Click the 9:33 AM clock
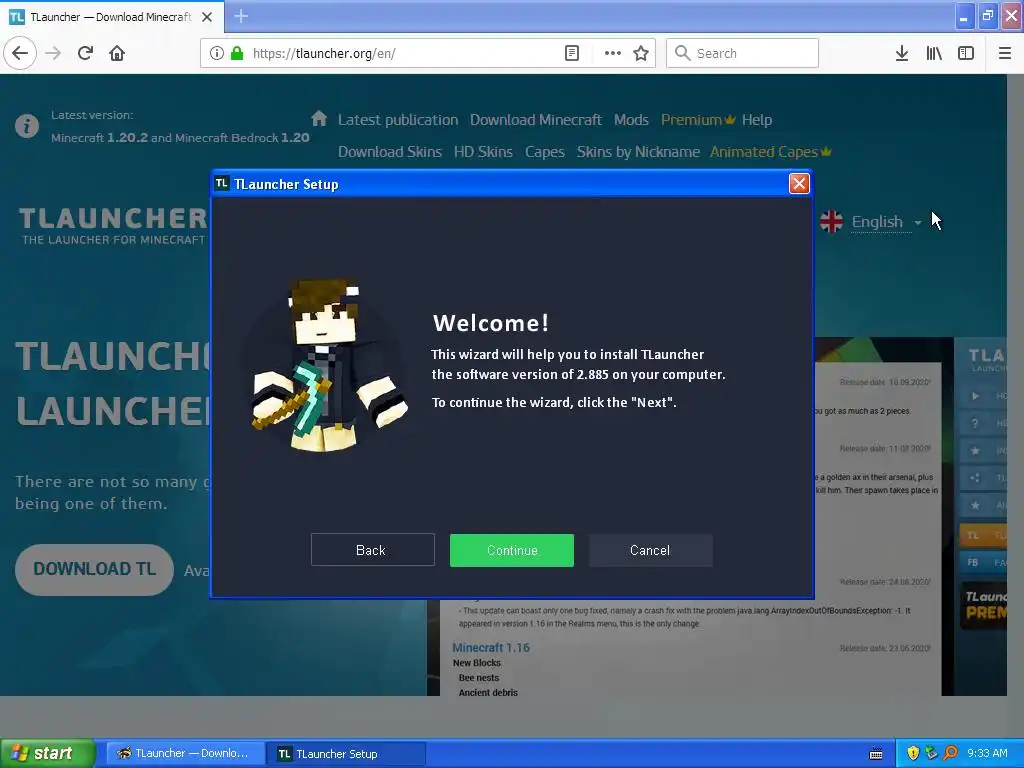The image size is (1024, 768). pos(987,753)
